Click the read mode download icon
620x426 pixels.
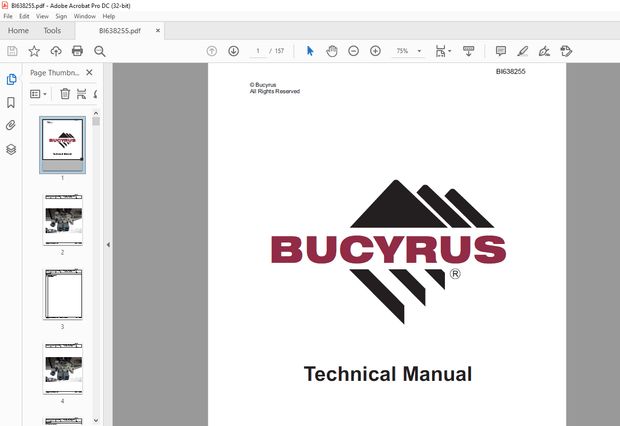tap(469, 51)
